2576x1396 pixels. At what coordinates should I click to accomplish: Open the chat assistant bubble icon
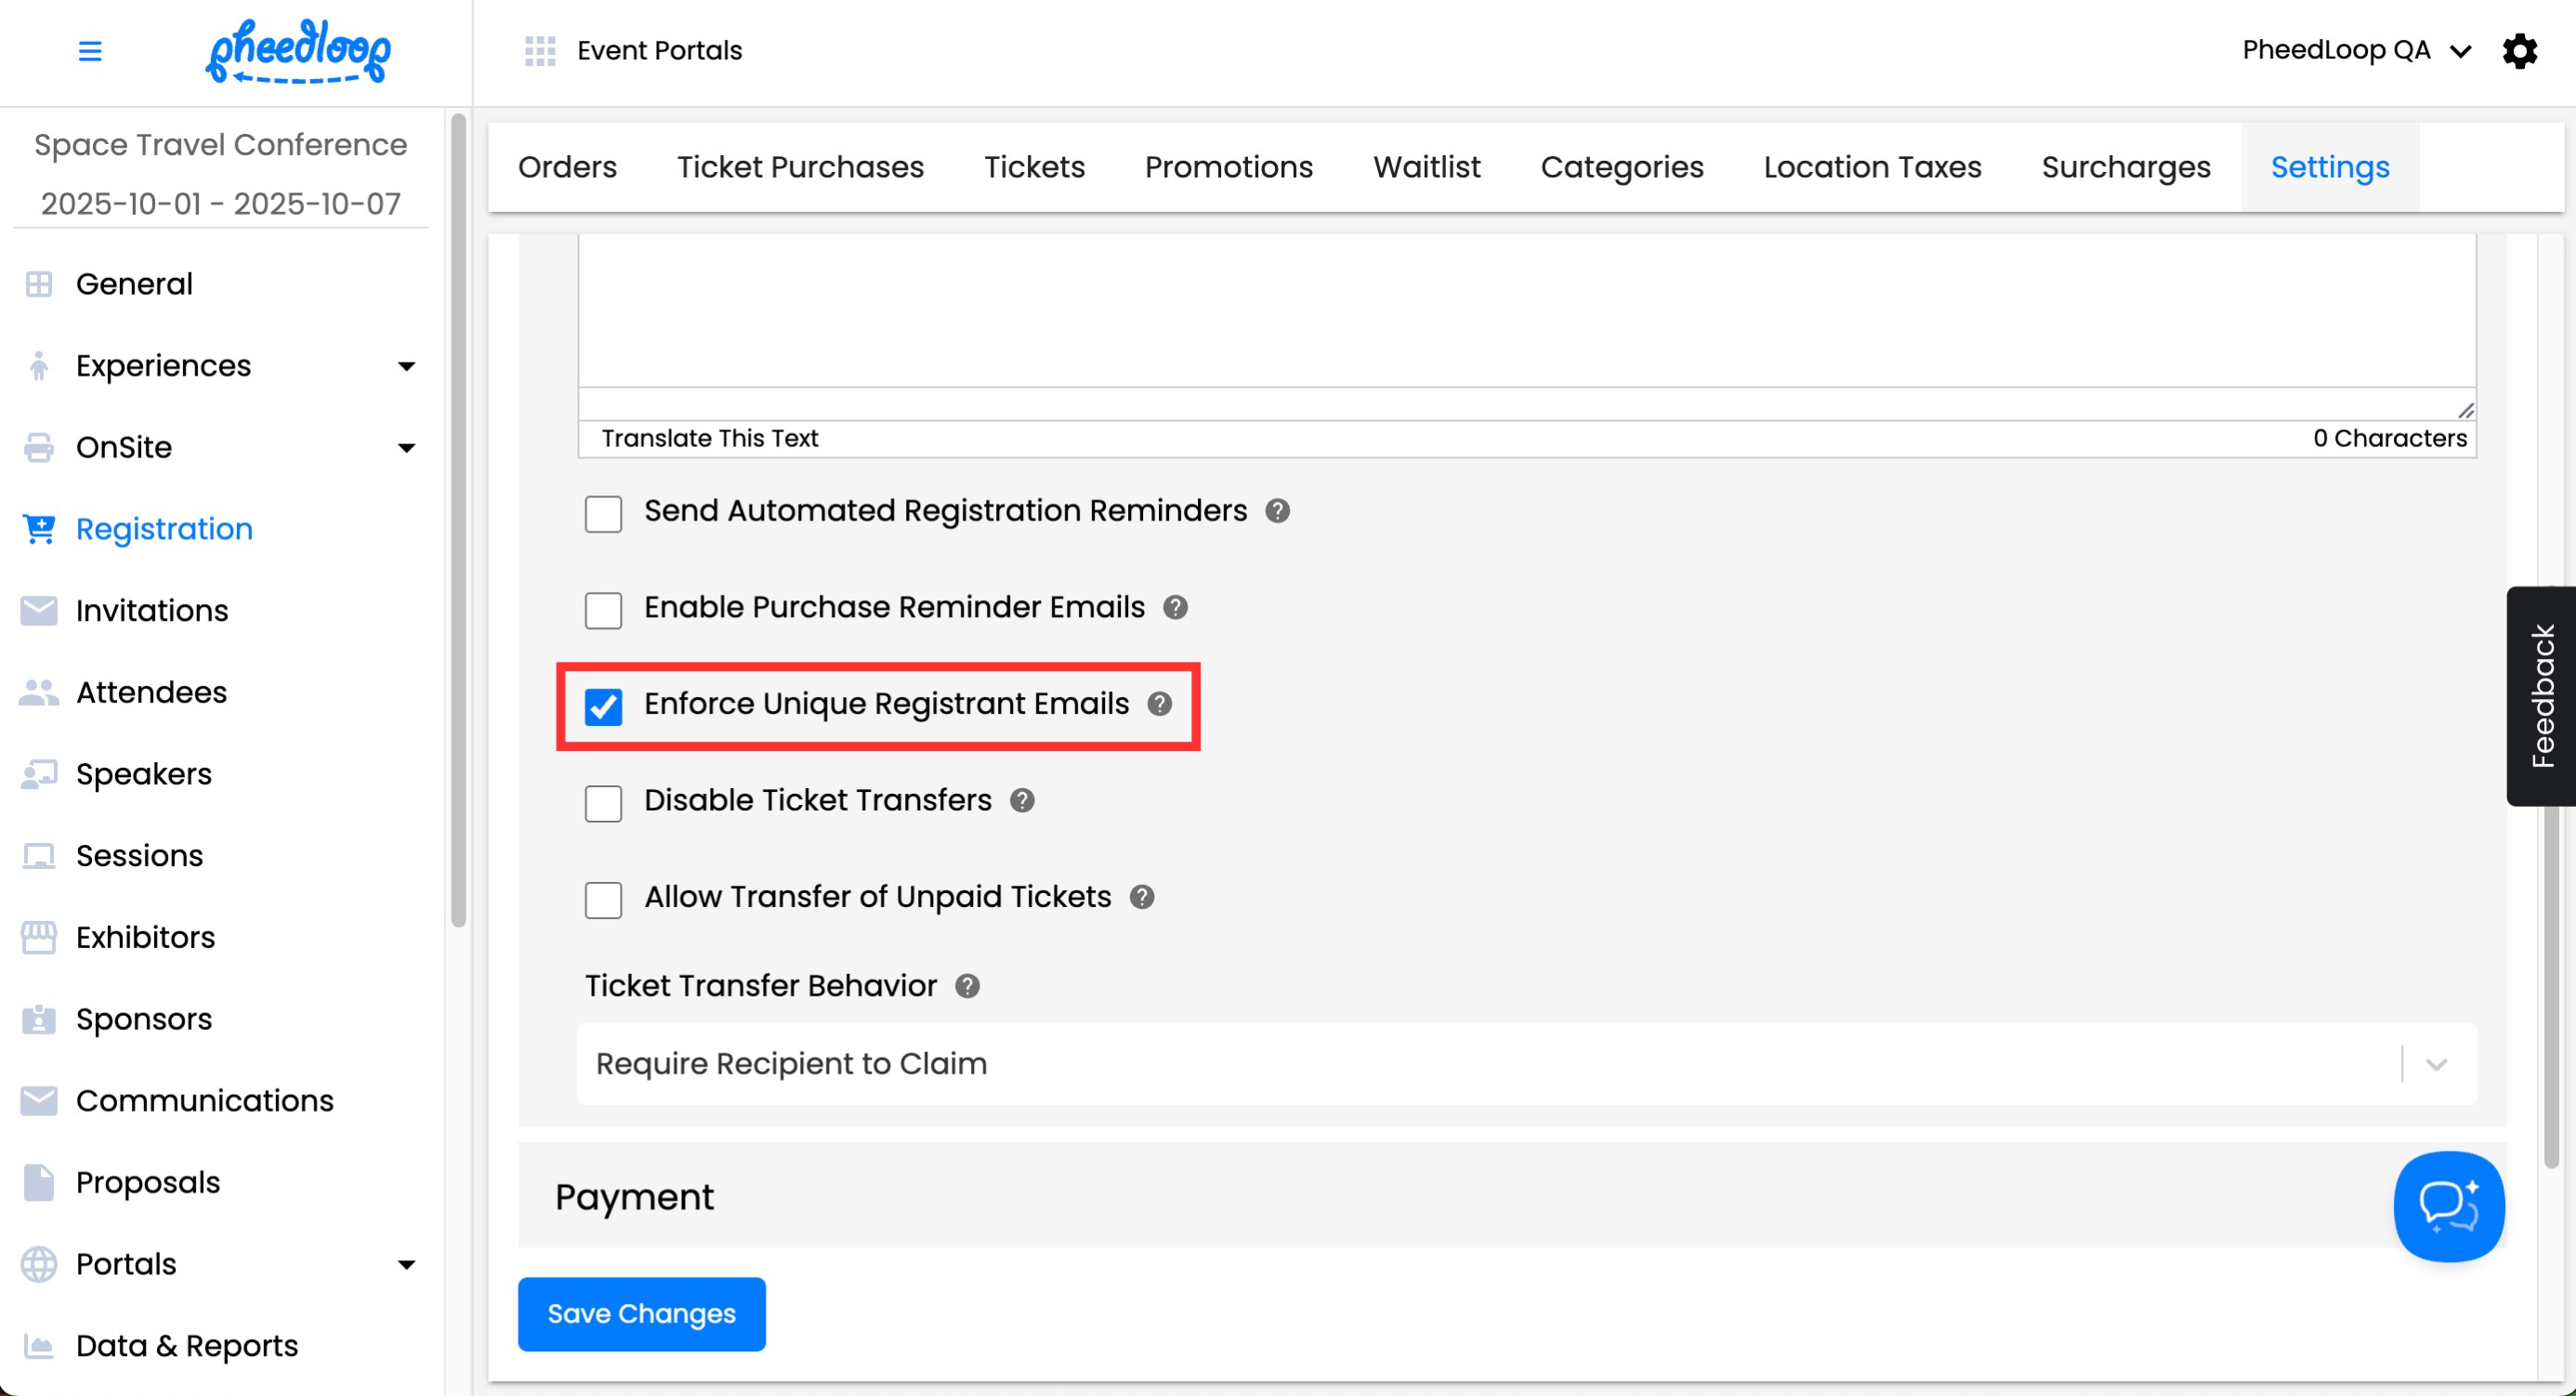(2448, 1206)
